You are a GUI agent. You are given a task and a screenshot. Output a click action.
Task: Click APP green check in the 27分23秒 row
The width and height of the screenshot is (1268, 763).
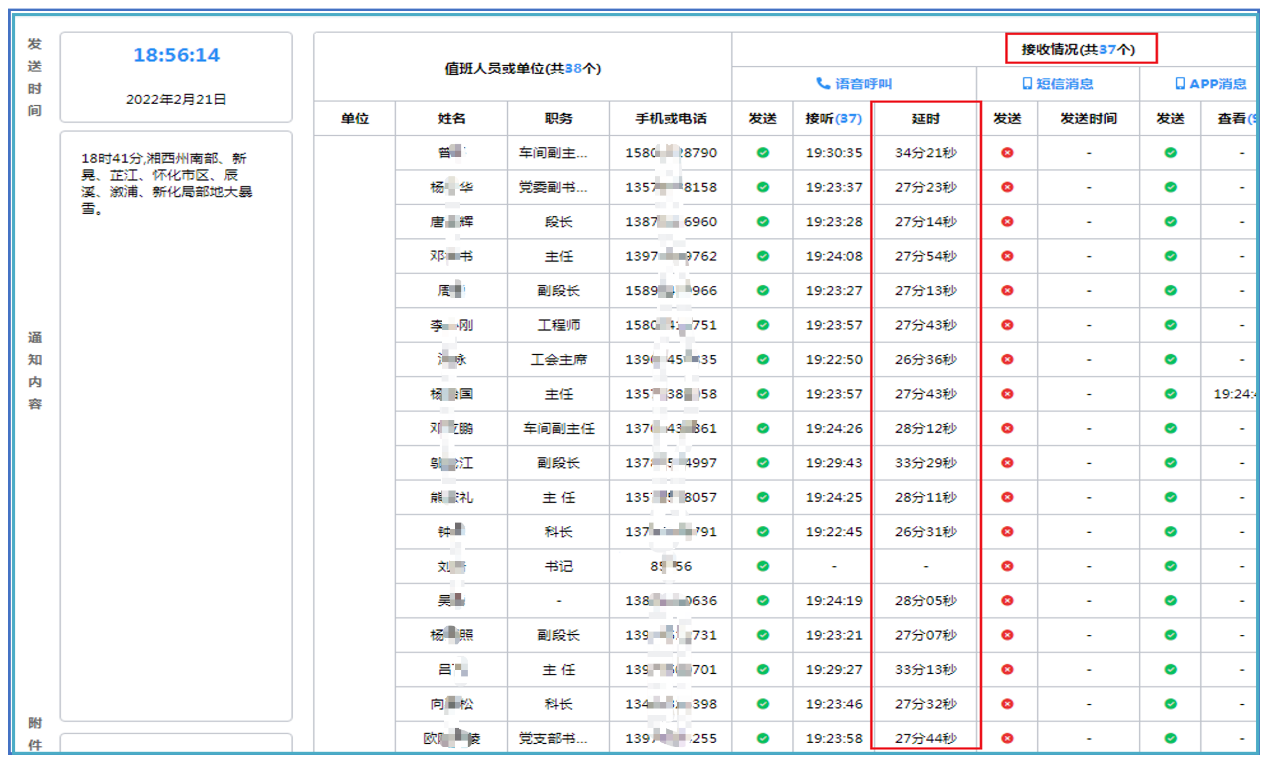pos(1171,187)
